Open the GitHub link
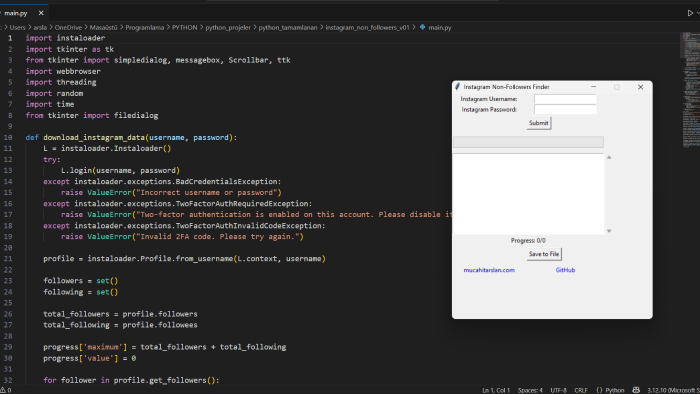700x394 pixels. [565, 270]
